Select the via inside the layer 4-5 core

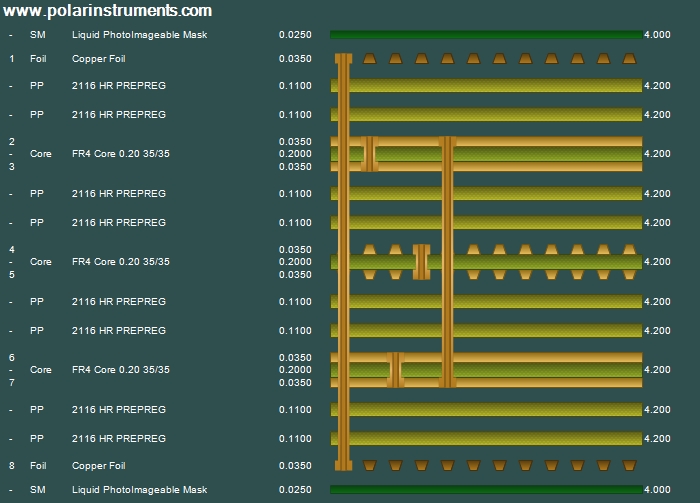tap(421, 262)
